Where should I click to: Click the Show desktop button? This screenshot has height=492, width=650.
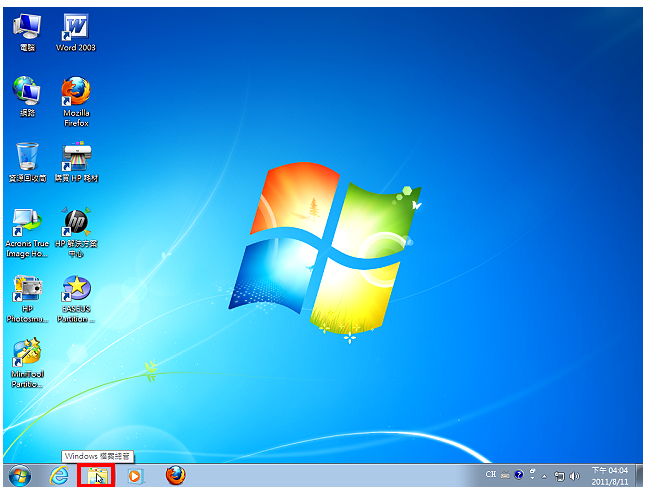point(640,475)
